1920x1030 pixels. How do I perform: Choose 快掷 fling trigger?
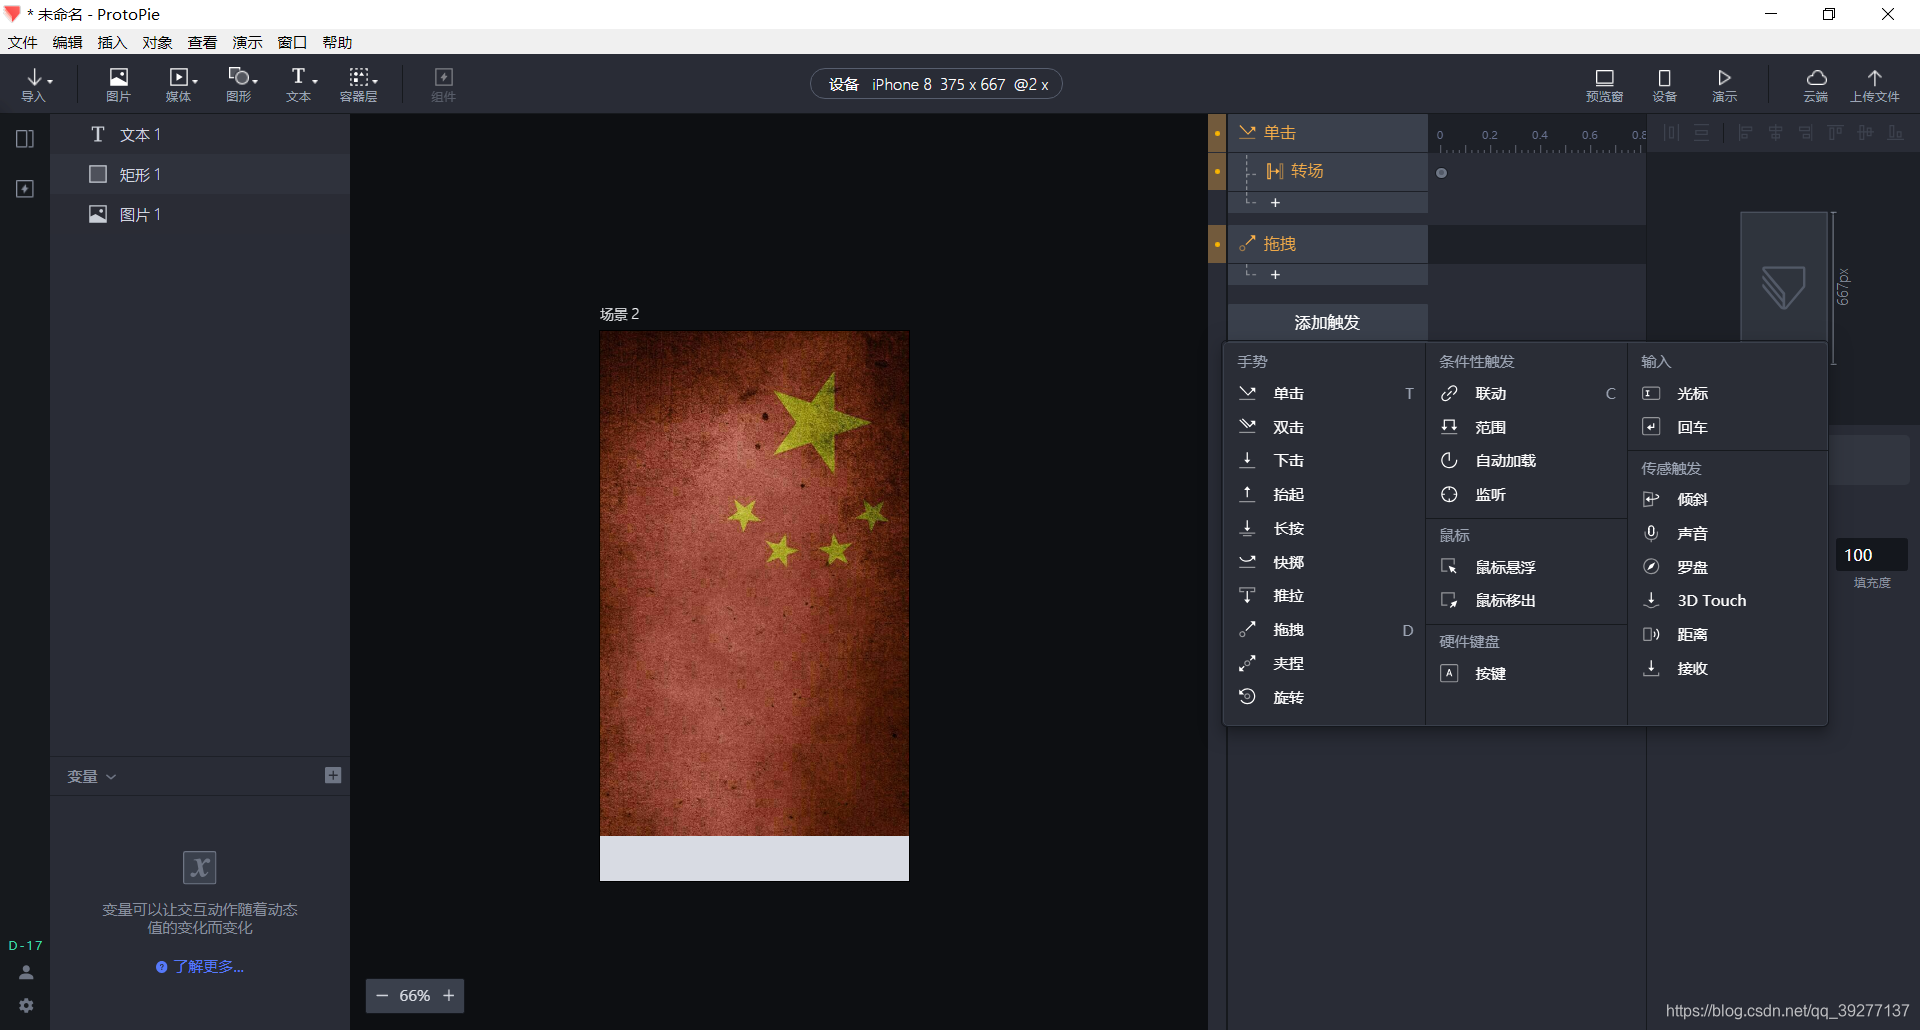click(1325, 562)
